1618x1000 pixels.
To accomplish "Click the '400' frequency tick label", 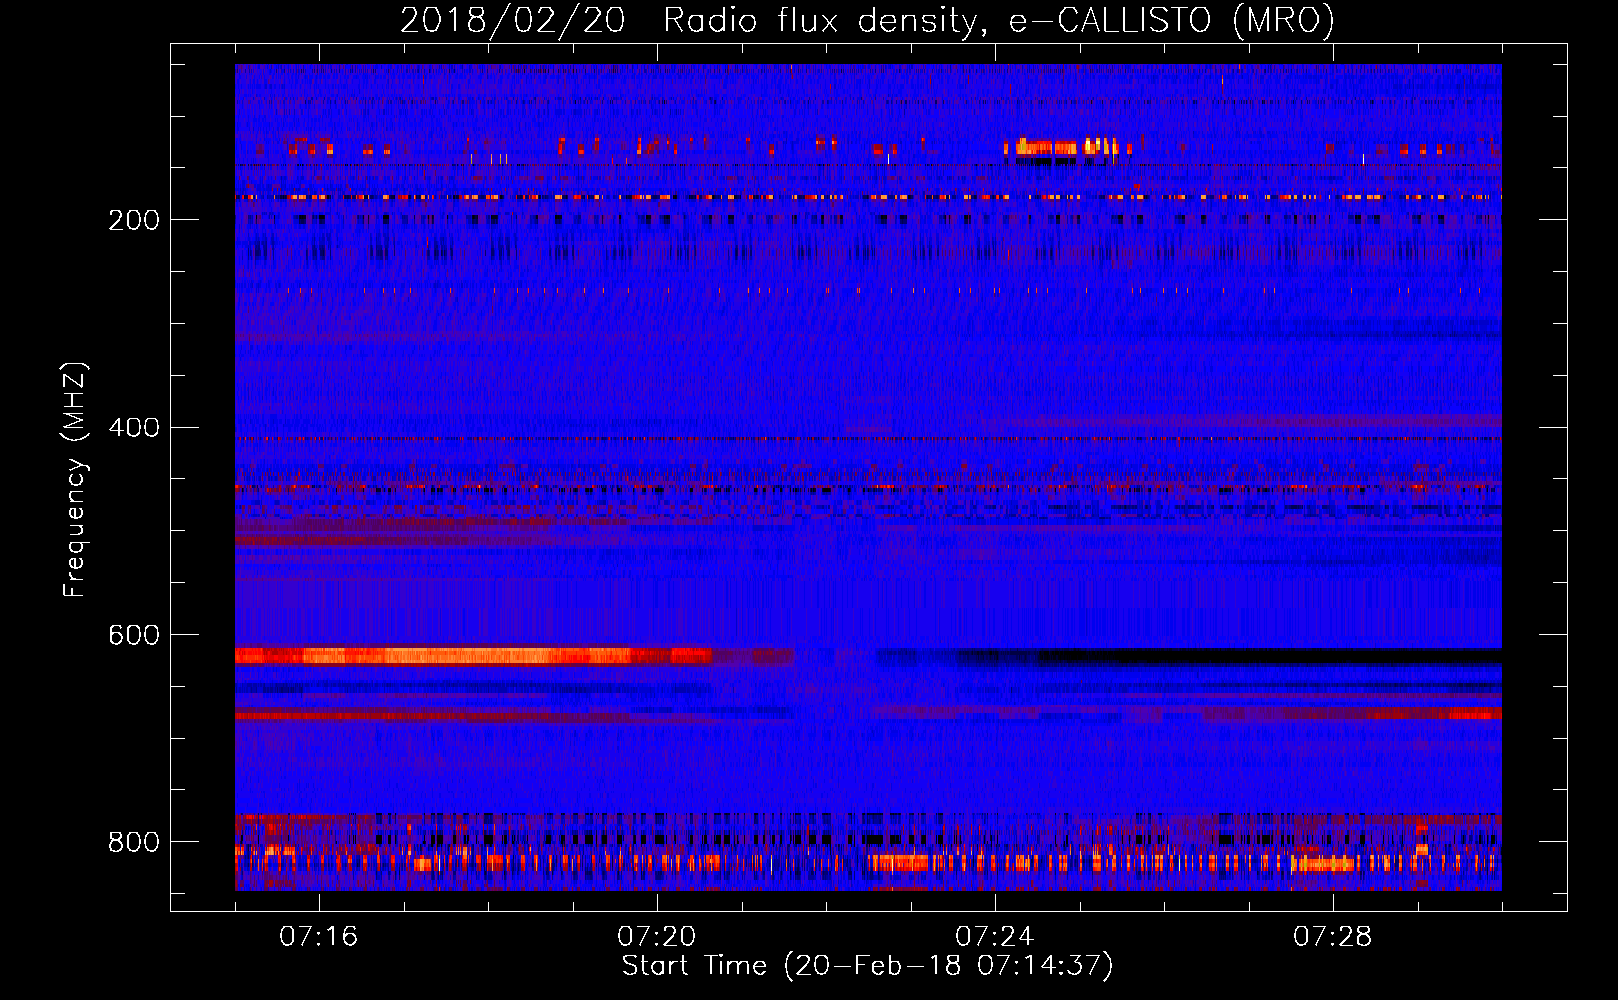I will coord(134,428).
